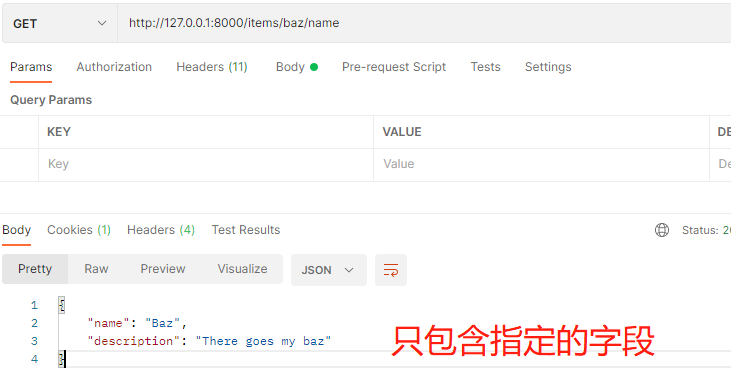The width and height of the screenshot is (731, 392).
Task: Open the Tests tab
Action: [485, 67]
